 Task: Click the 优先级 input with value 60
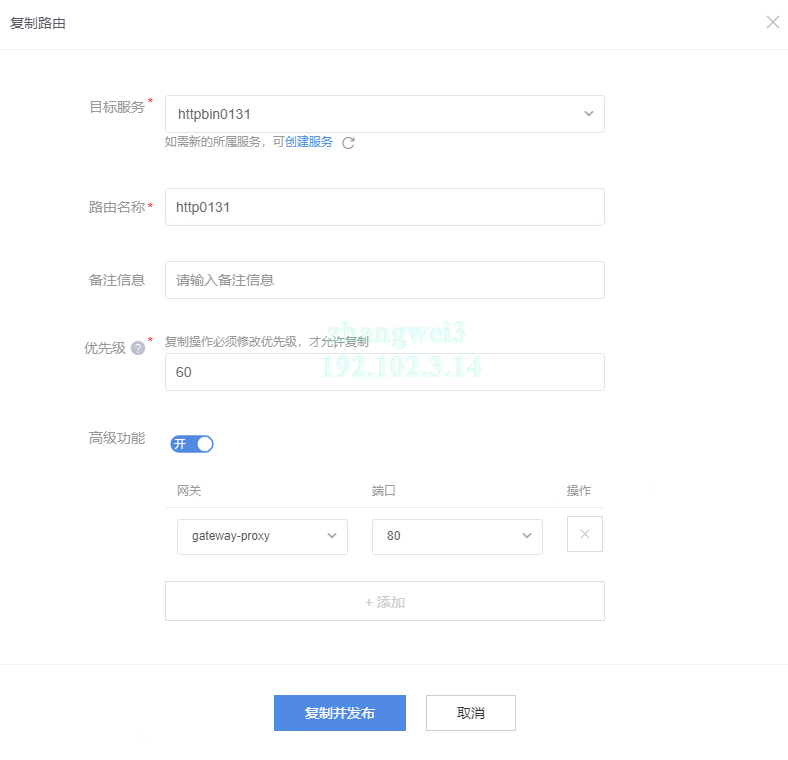coord(384,372)
